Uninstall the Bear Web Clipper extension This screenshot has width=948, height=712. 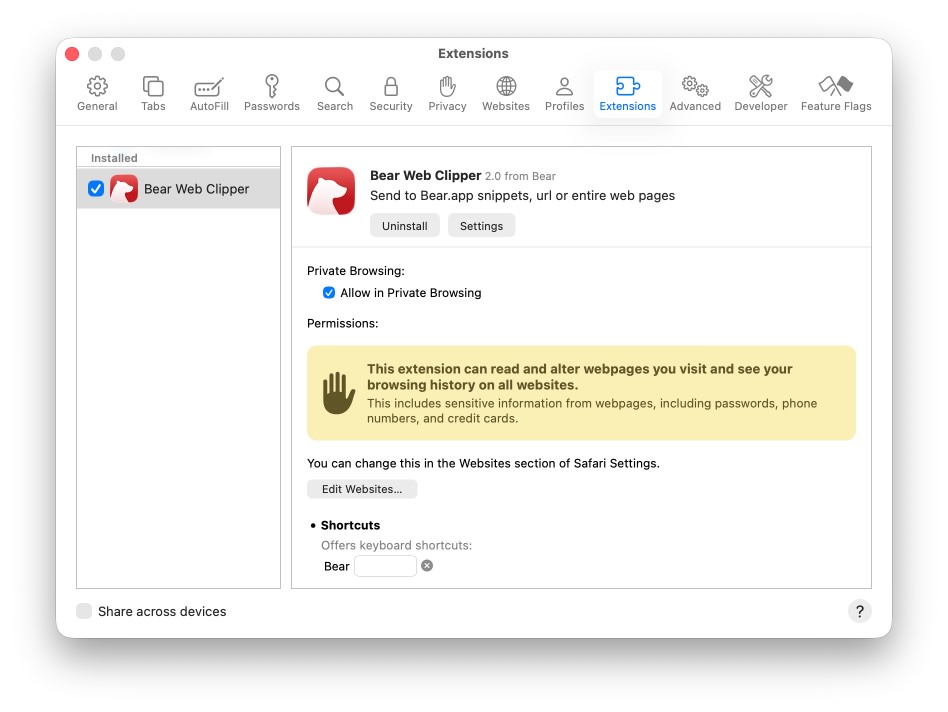tap(405, 226)
